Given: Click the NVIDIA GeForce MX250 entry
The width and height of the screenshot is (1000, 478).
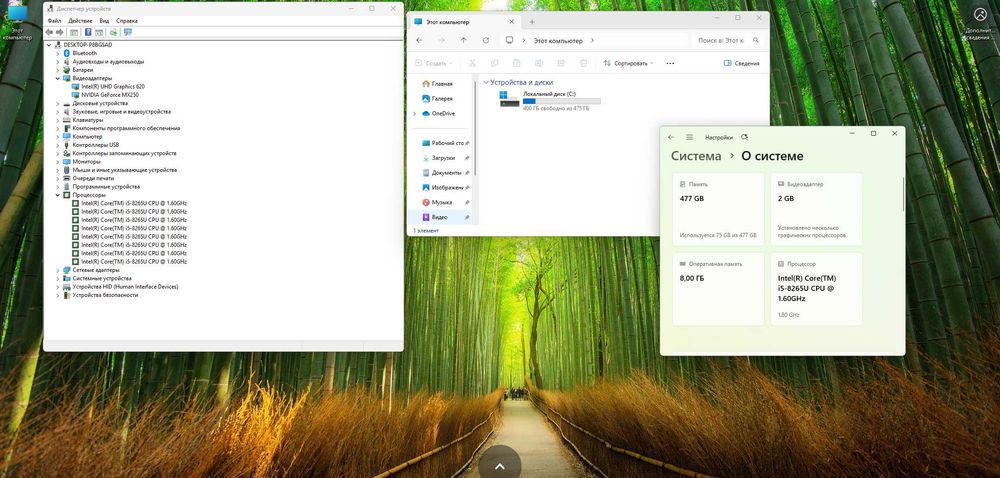Looking at the screenshot, I should [x=110, y=95].
